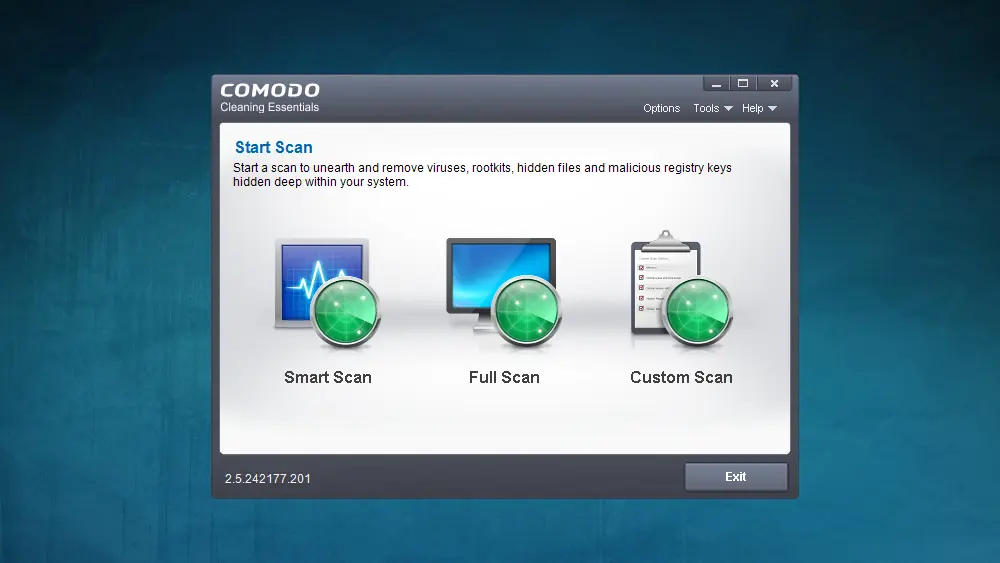Click the Custom Scan label
Image resolution: width=1000 pixels, height=563 pixels.
pos(681,377)
